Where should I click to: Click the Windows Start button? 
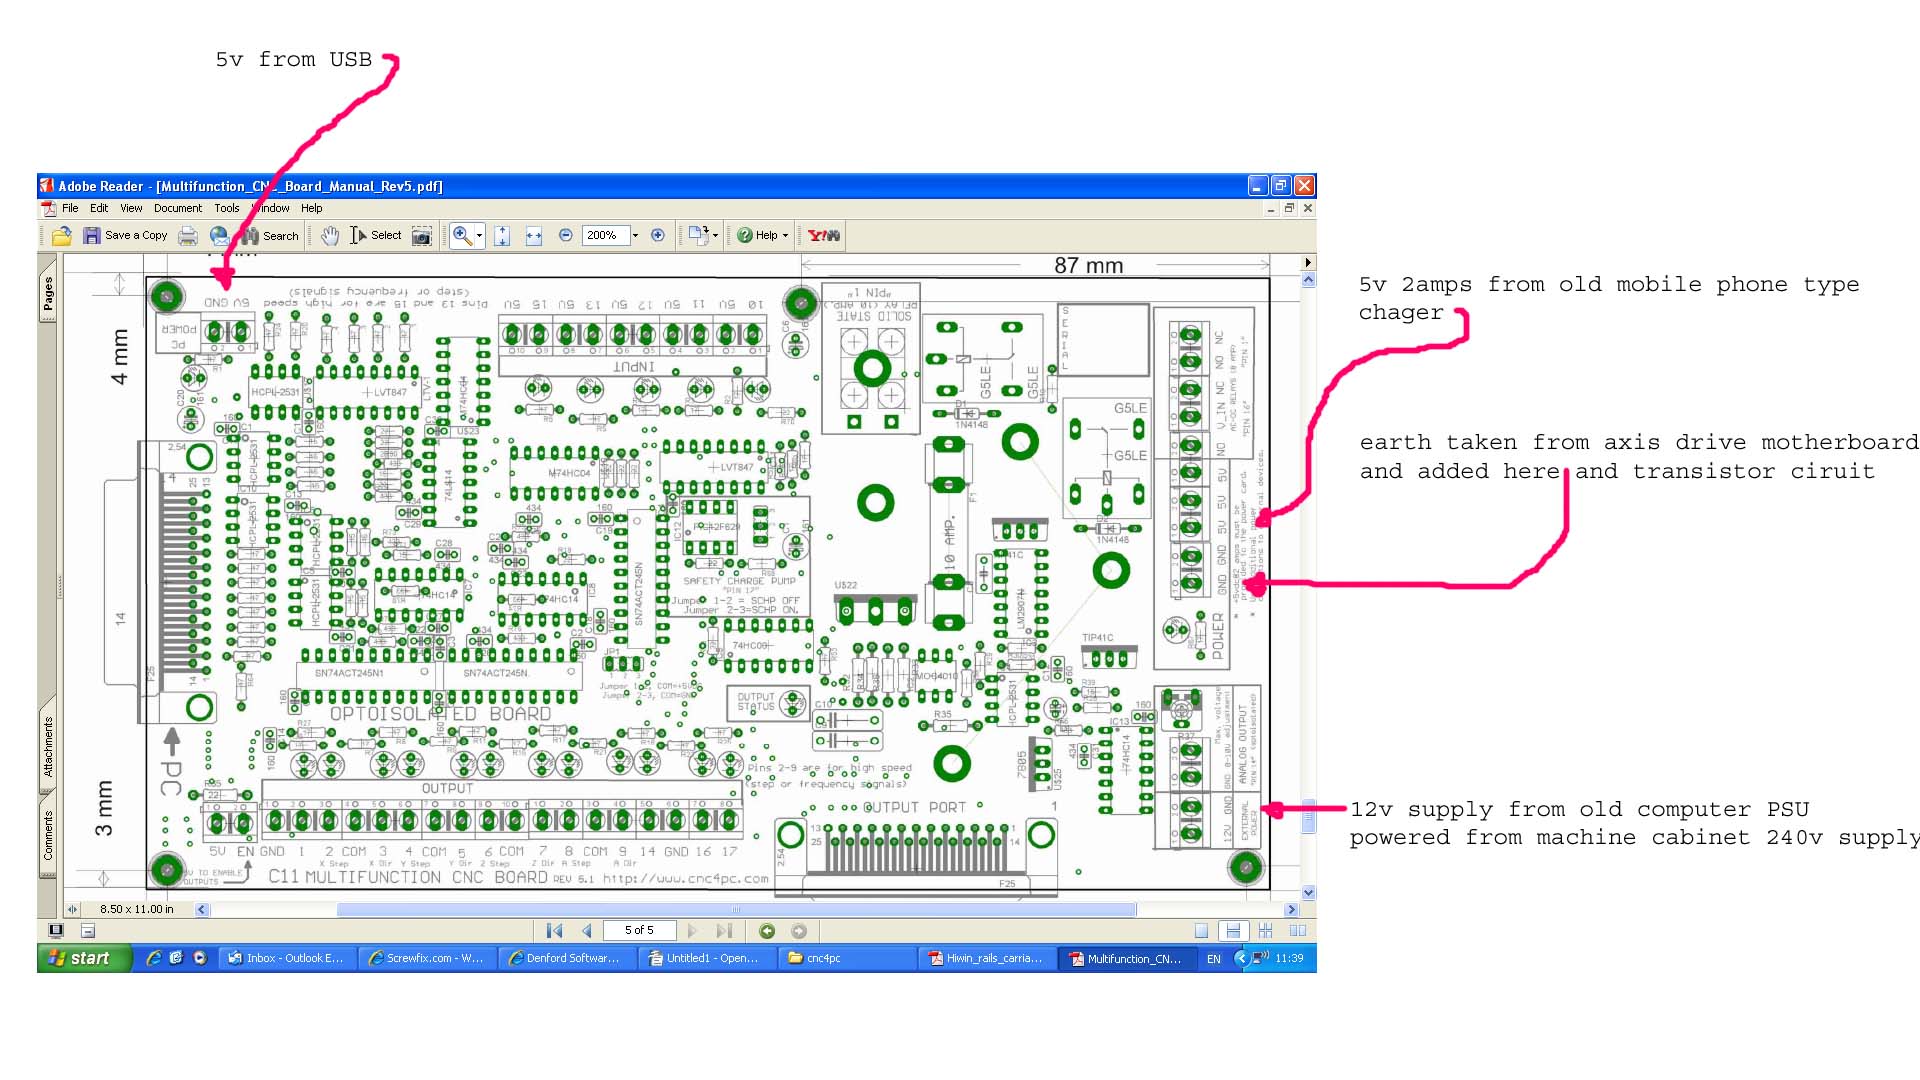tap(85, 958)
